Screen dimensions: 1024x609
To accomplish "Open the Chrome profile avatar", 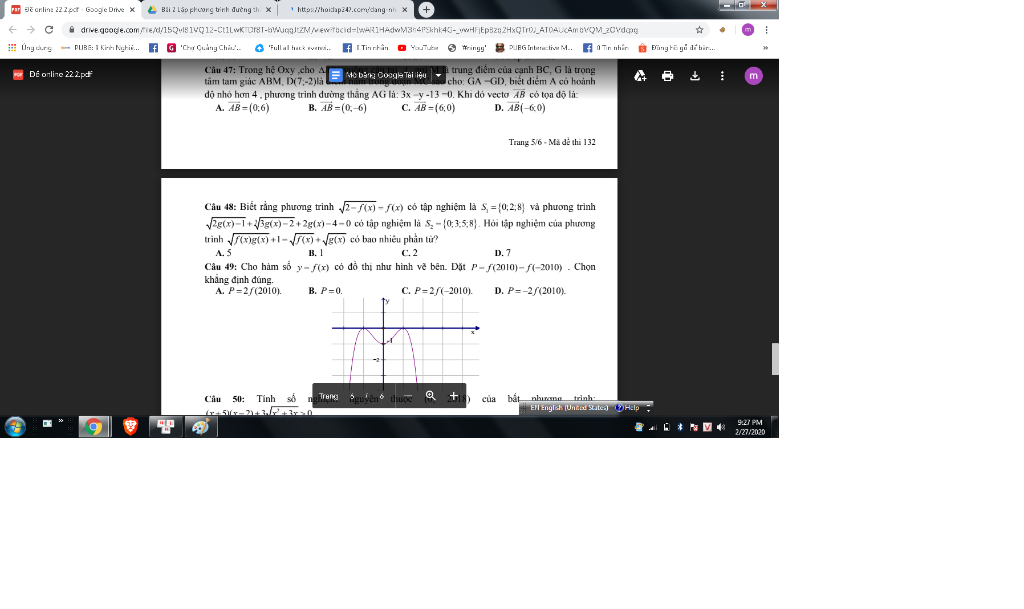I will [x=748, y=29].
